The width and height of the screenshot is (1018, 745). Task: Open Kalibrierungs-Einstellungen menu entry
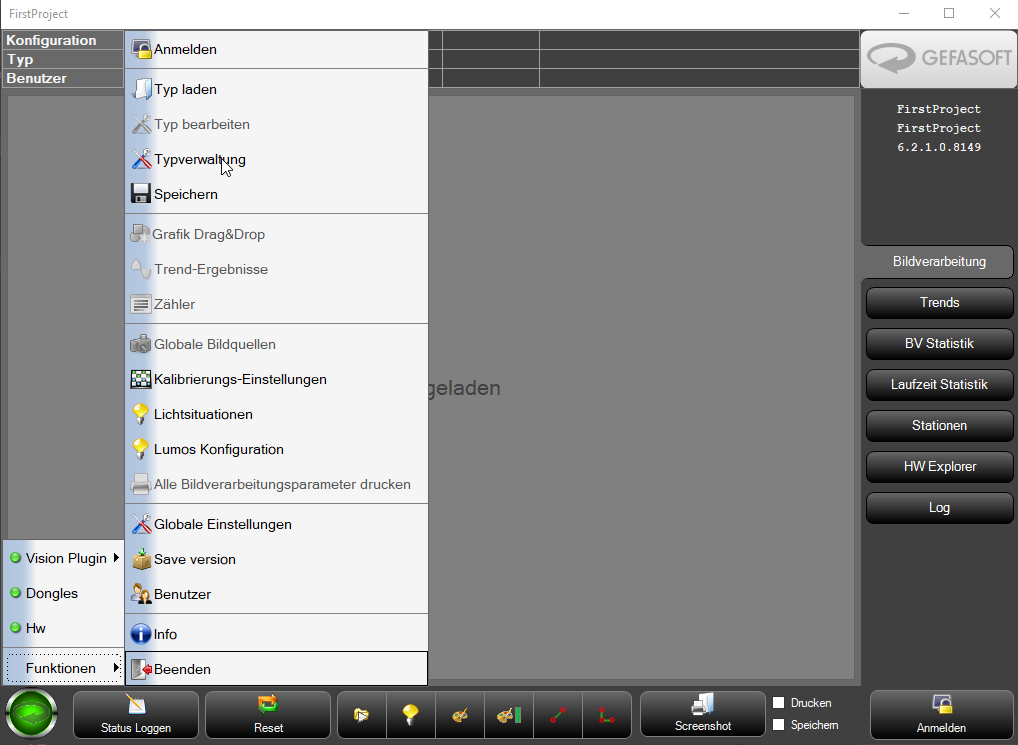[277, 379]
